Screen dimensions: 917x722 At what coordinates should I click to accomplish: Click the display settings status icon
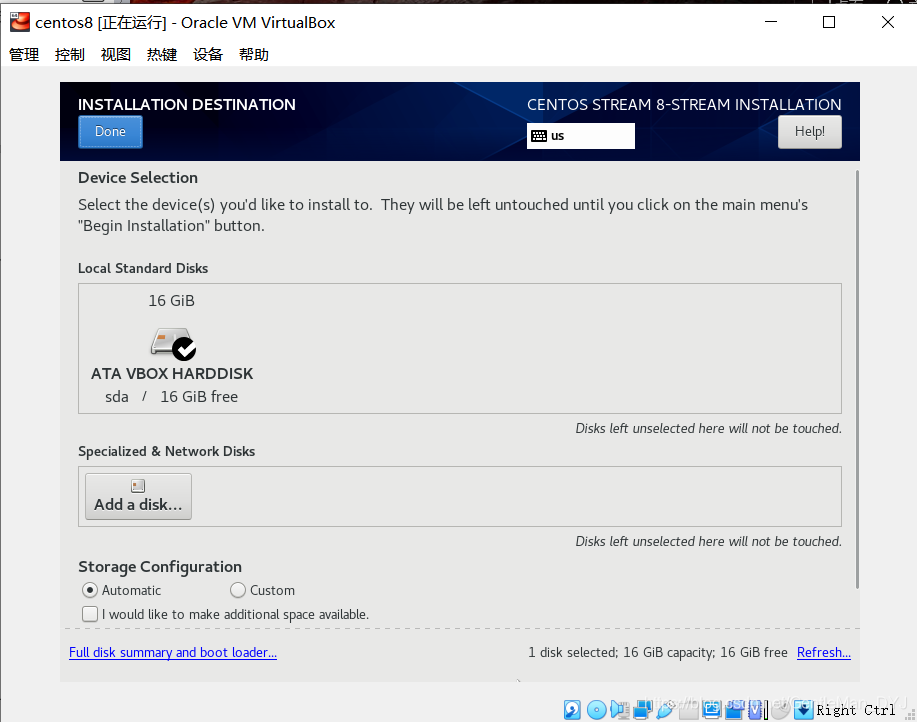click(712, 710)
